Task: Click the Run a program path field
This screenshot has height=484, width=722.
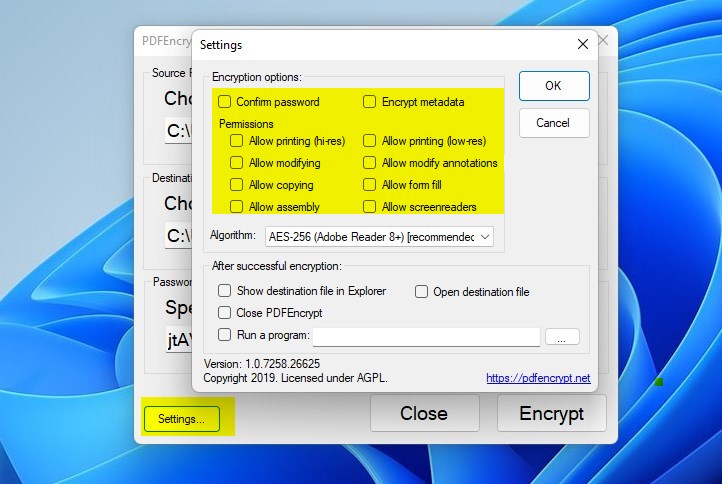Action: point(426,337)
